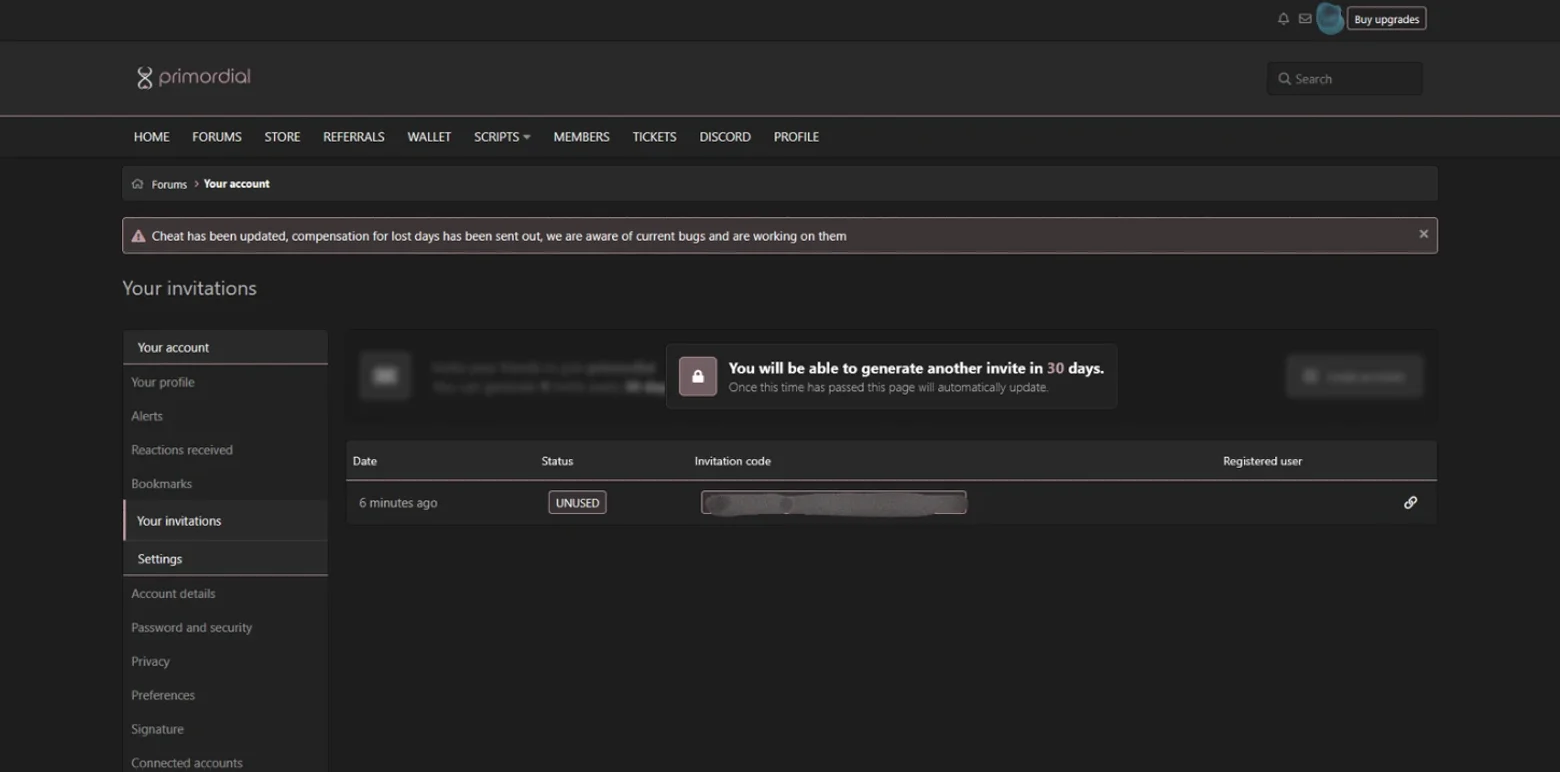Open the MEMBERS nav item

[581, 137]
